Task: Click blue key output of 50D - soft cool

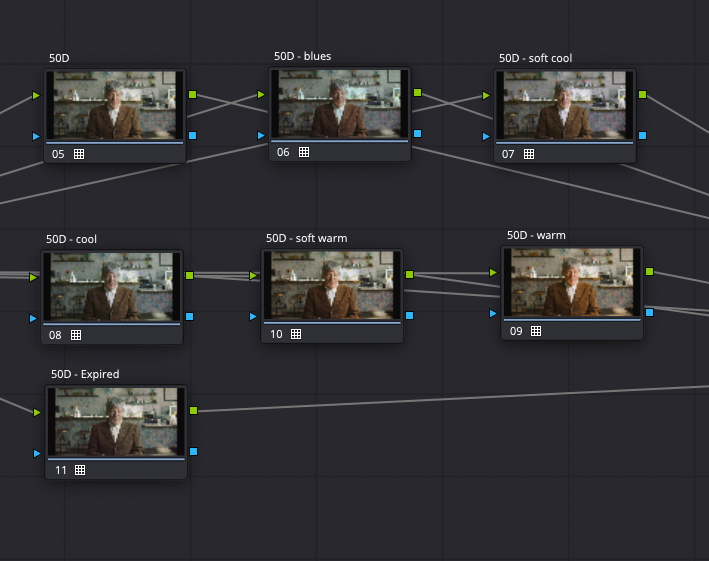Action: click(642, 134)
